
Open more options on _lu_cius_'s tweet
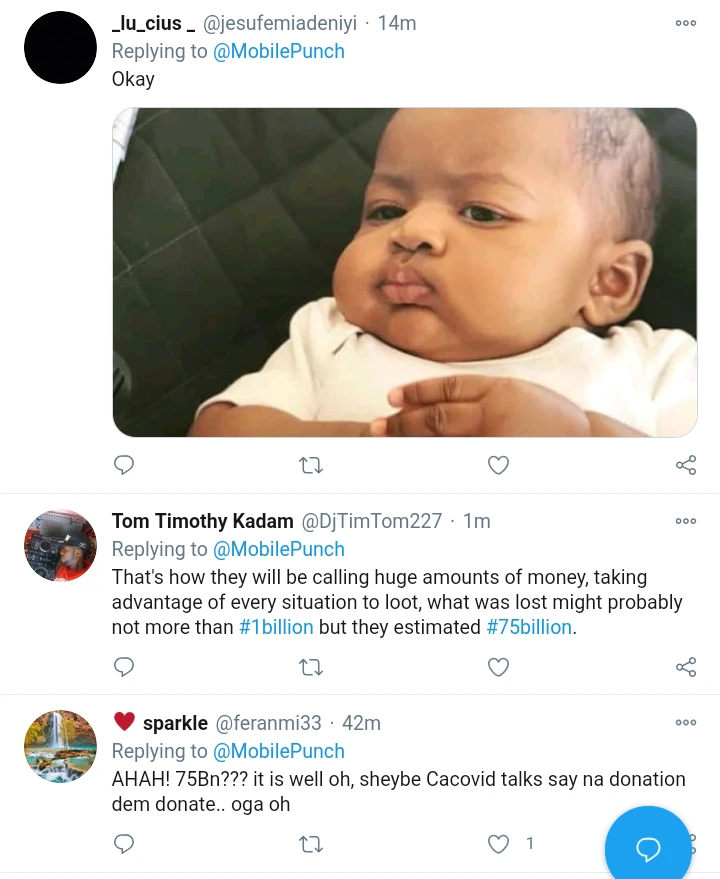(x=686, y=23)
